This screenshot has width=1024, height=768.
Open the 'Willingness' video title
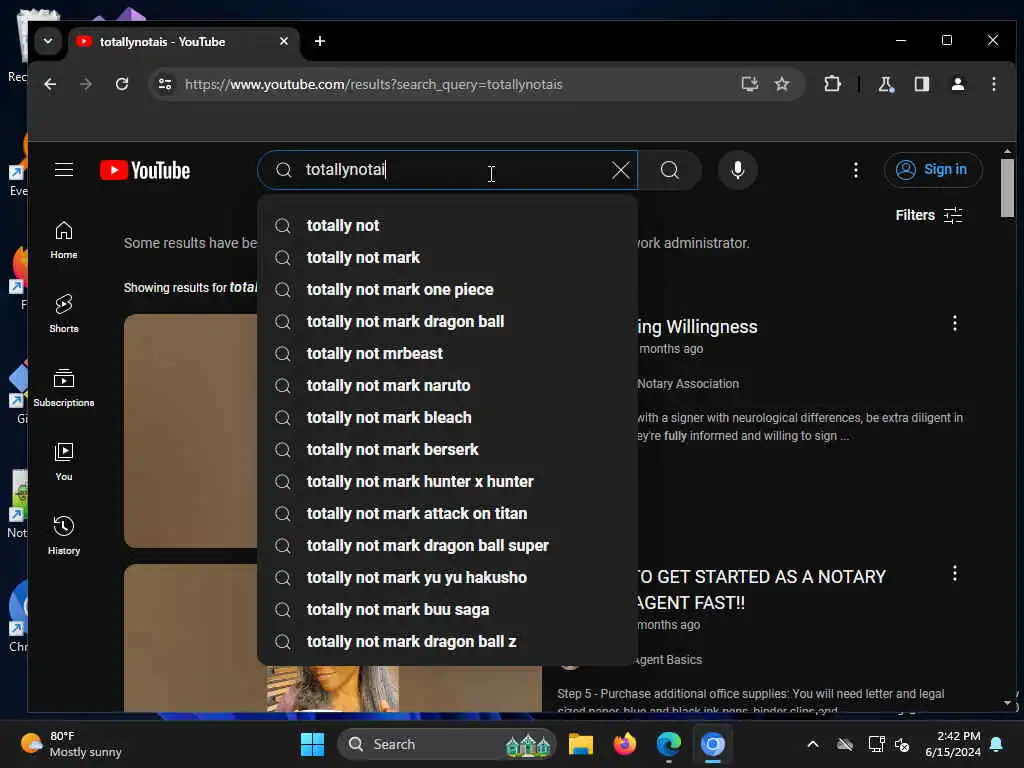(697, 327)
